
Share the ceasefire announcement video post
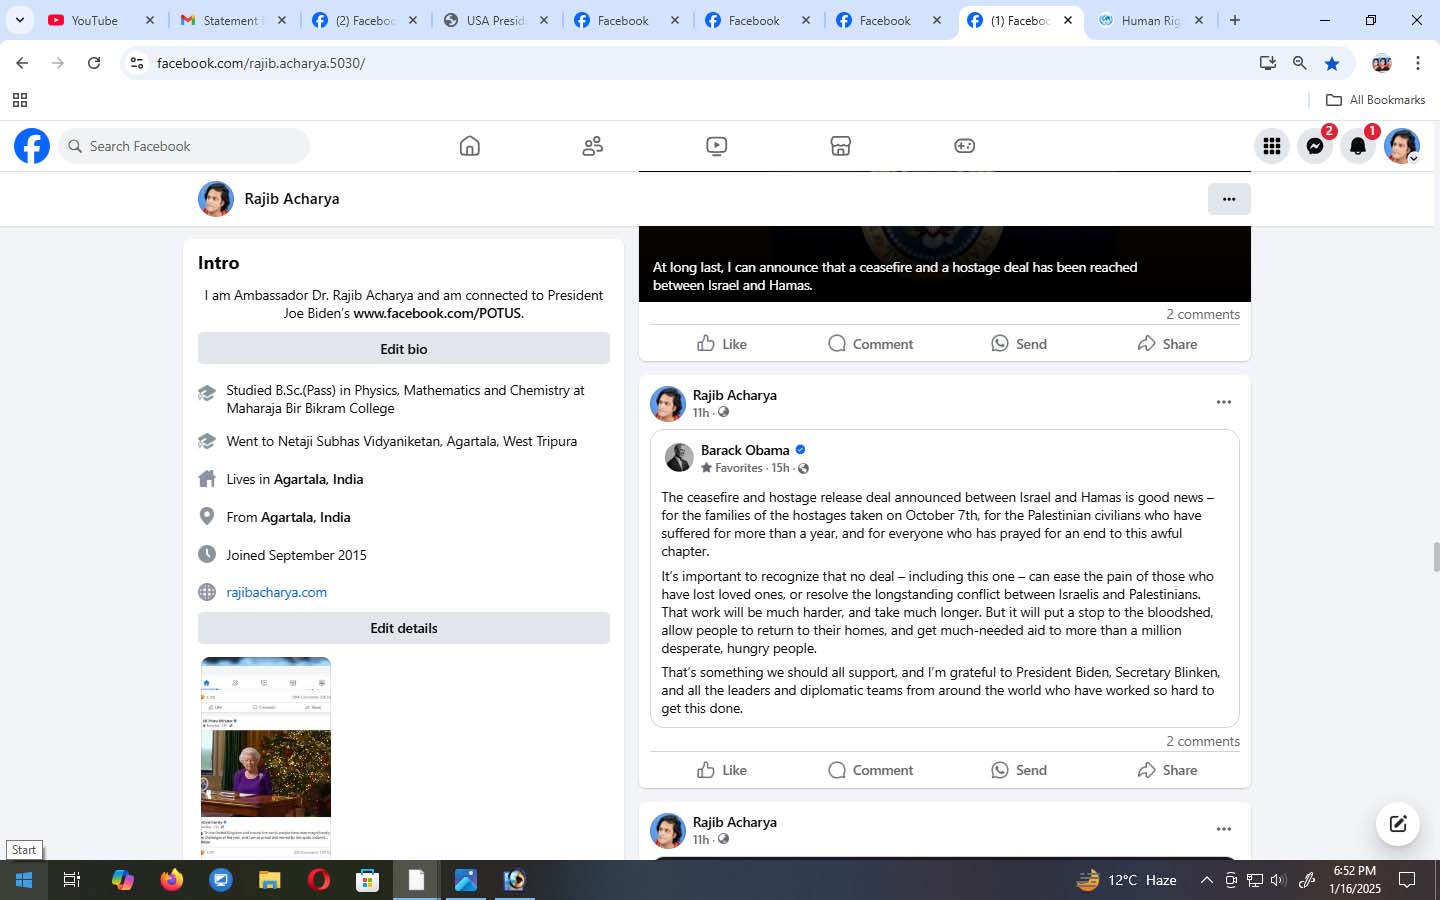pyautogui.click(x=1167, y=344)
